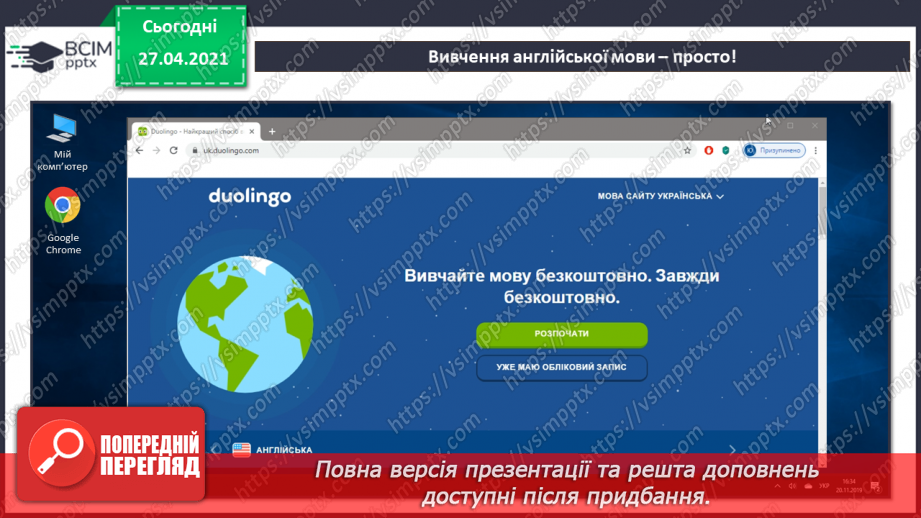The height and width of the screenshot is (518, 921).
Task: Open the volume control in system tray
Action: coord(792,486)
